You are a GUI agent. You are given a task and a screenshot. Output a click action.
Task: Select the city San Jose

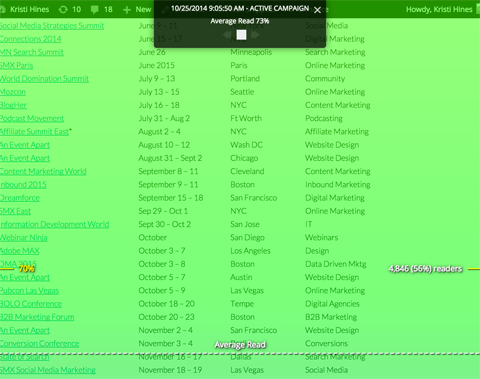[x=245, y=224]
